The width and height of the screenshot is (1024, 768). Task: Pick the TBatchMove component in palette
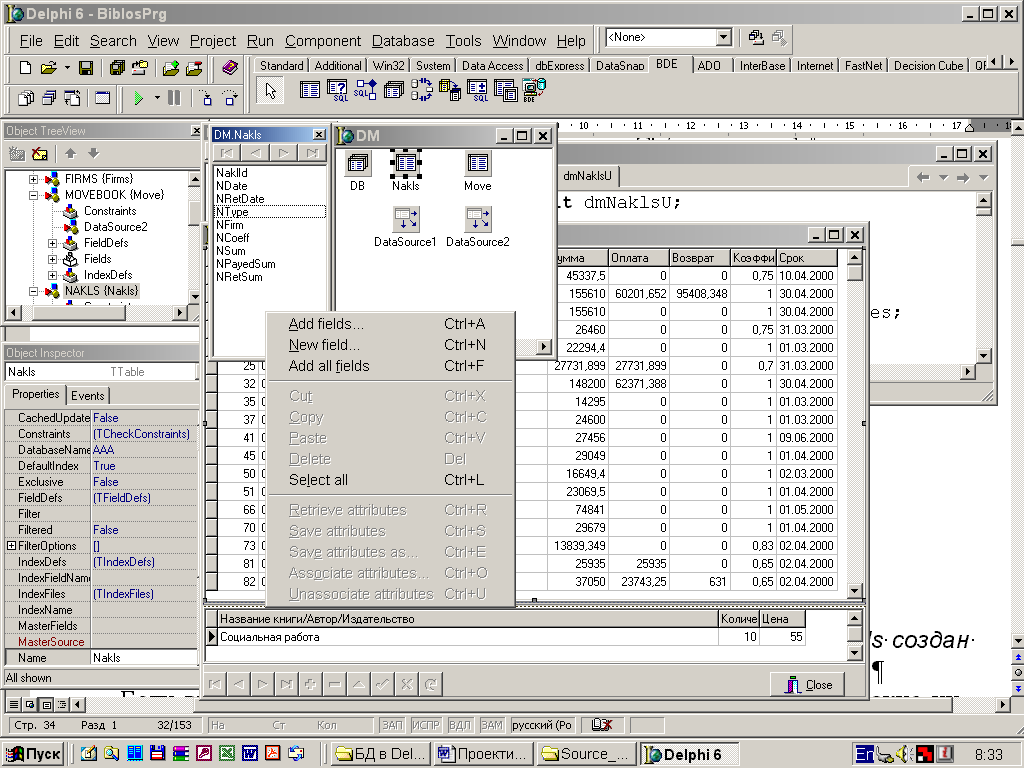[x=450, y=90]
